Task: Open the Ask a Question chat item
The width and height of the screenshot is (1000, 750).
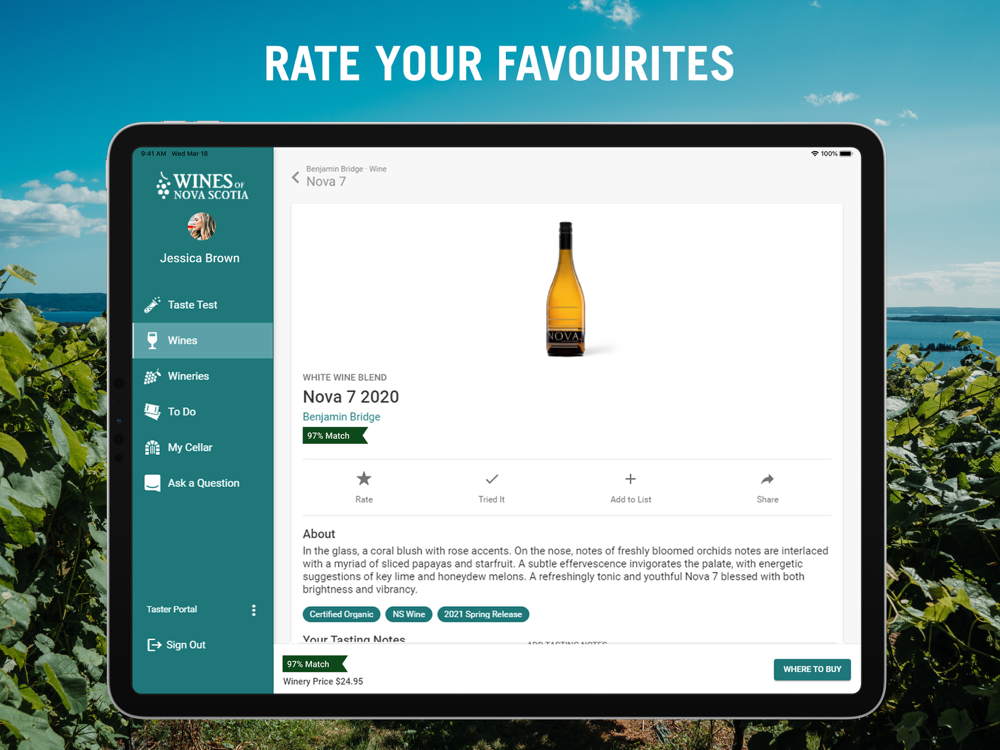Action: pos(203,483)
